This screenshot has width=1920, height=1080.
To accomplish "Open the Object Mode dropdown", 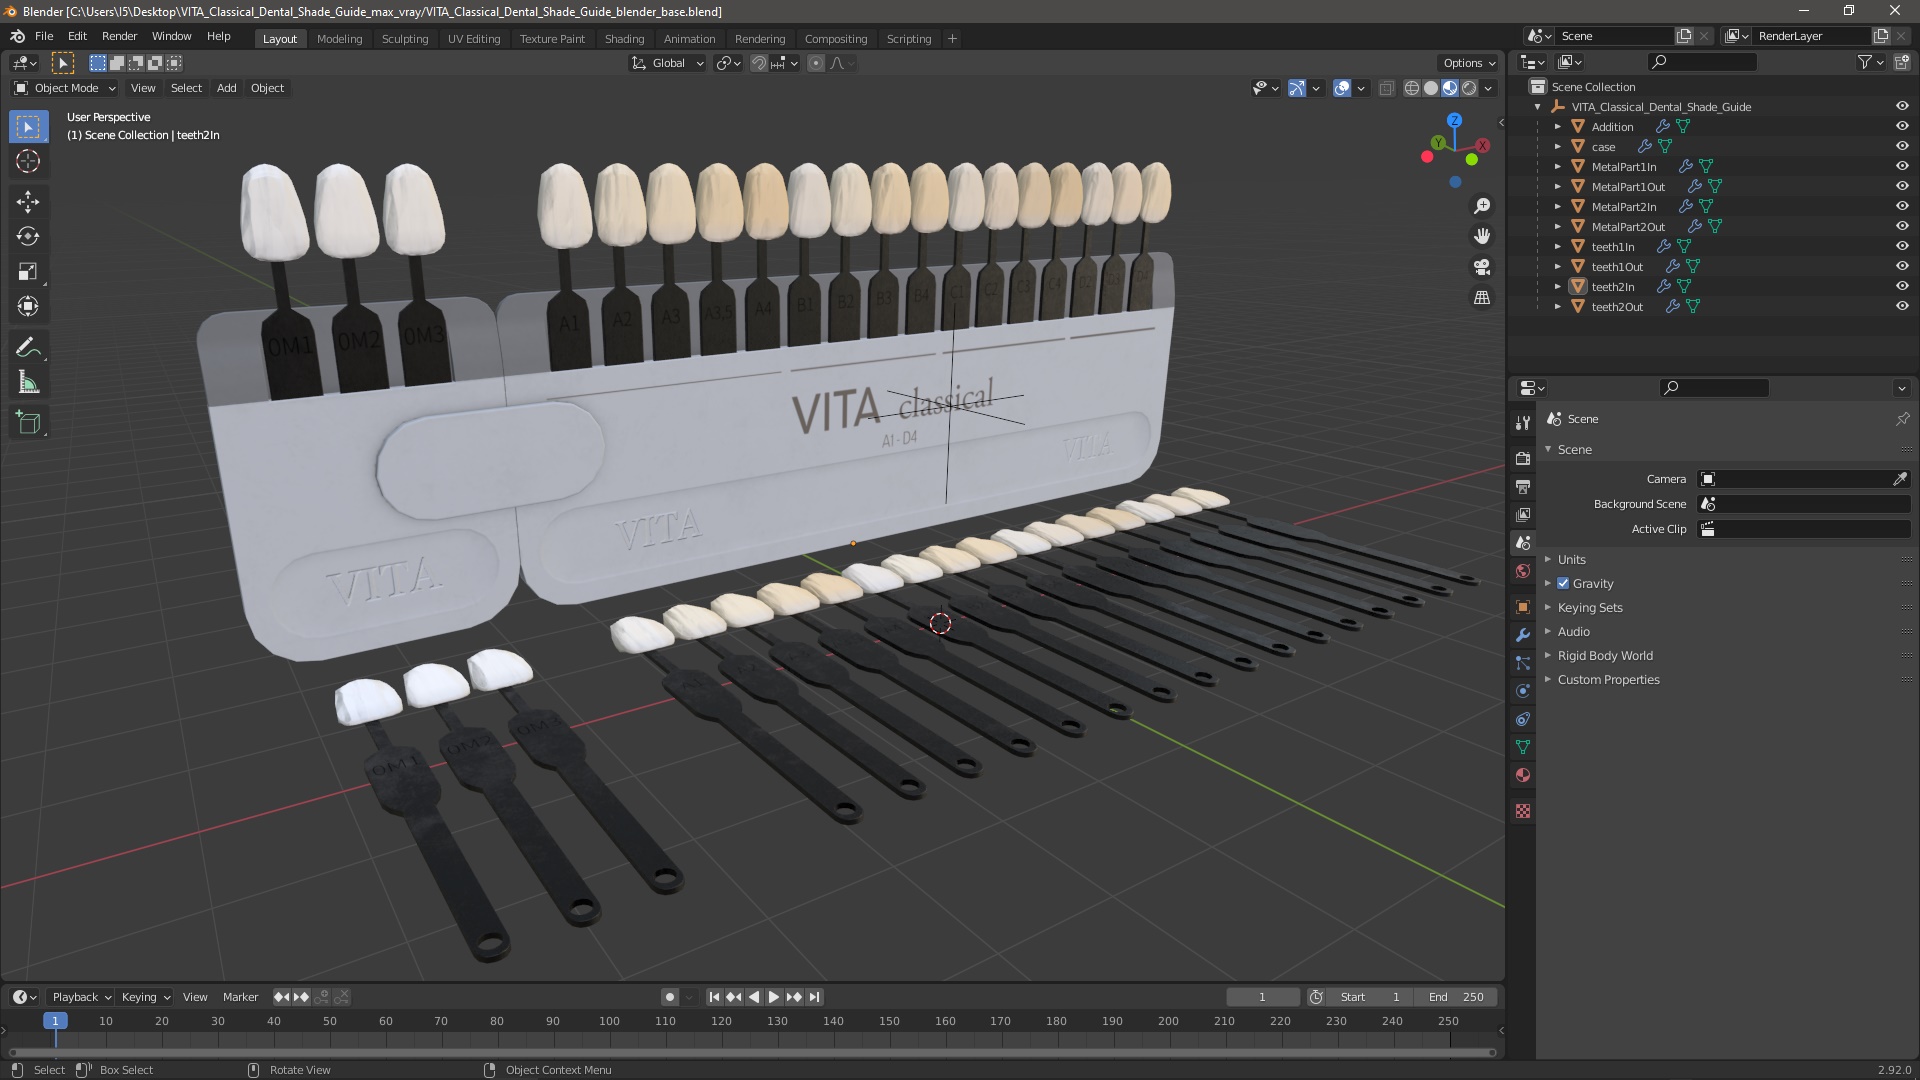I will tap(66, 88).
